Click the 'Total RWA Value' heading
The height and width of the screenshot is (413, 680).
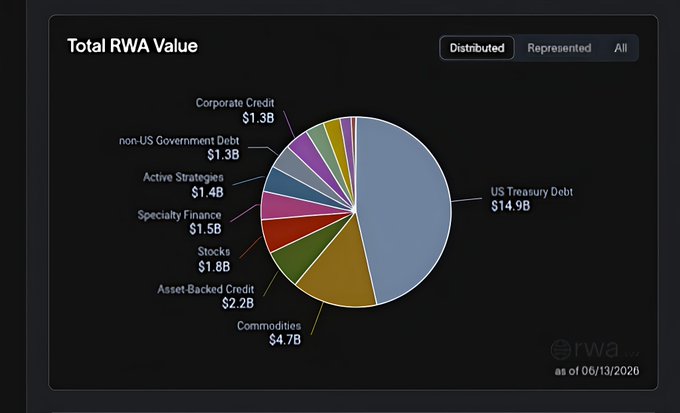click(132, 46)
